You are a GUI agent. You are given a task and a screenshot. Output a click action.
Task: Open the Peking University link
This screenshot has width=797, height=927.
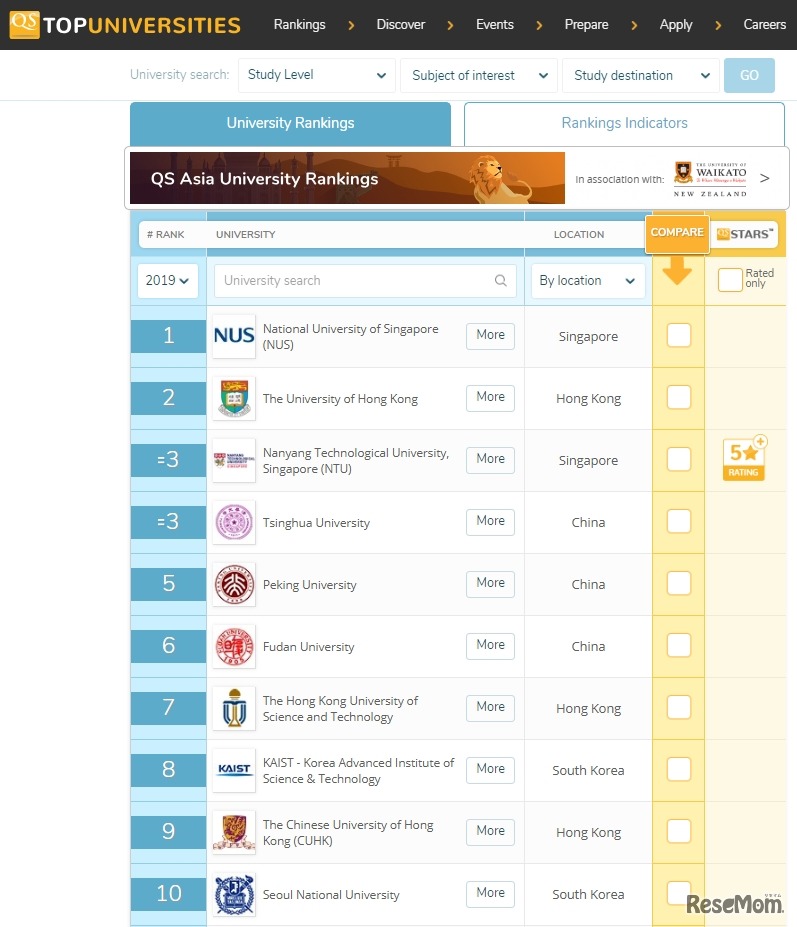(309, 585)
